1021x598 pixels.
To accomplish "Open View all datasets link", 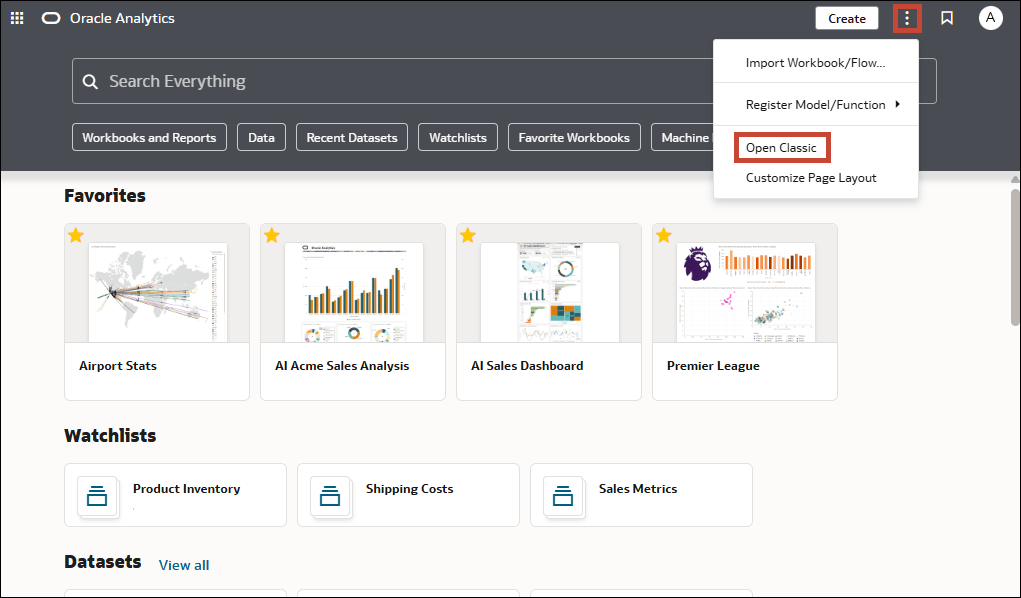I will pos(184,564).
